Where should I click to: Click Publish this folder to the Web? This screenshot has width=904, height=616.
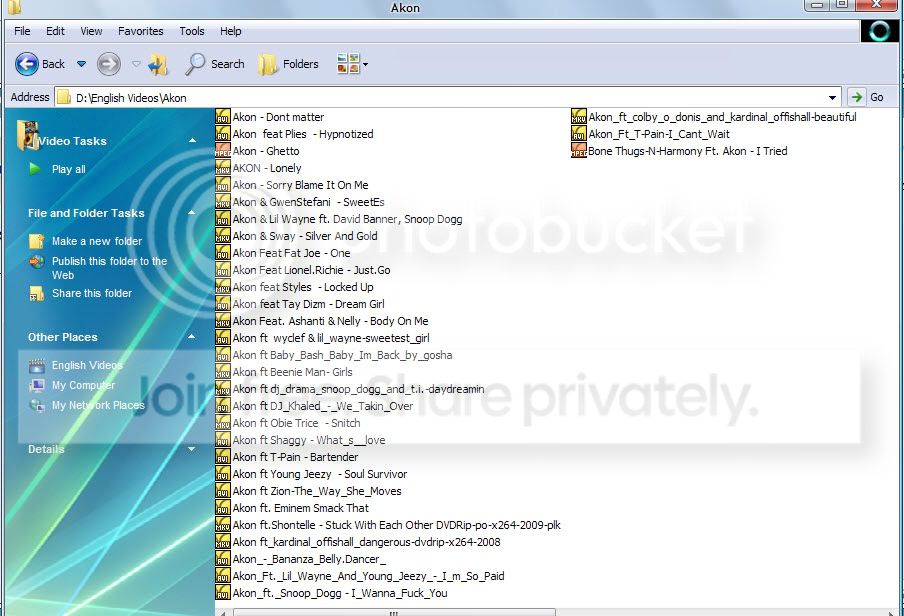pos(110,268)
